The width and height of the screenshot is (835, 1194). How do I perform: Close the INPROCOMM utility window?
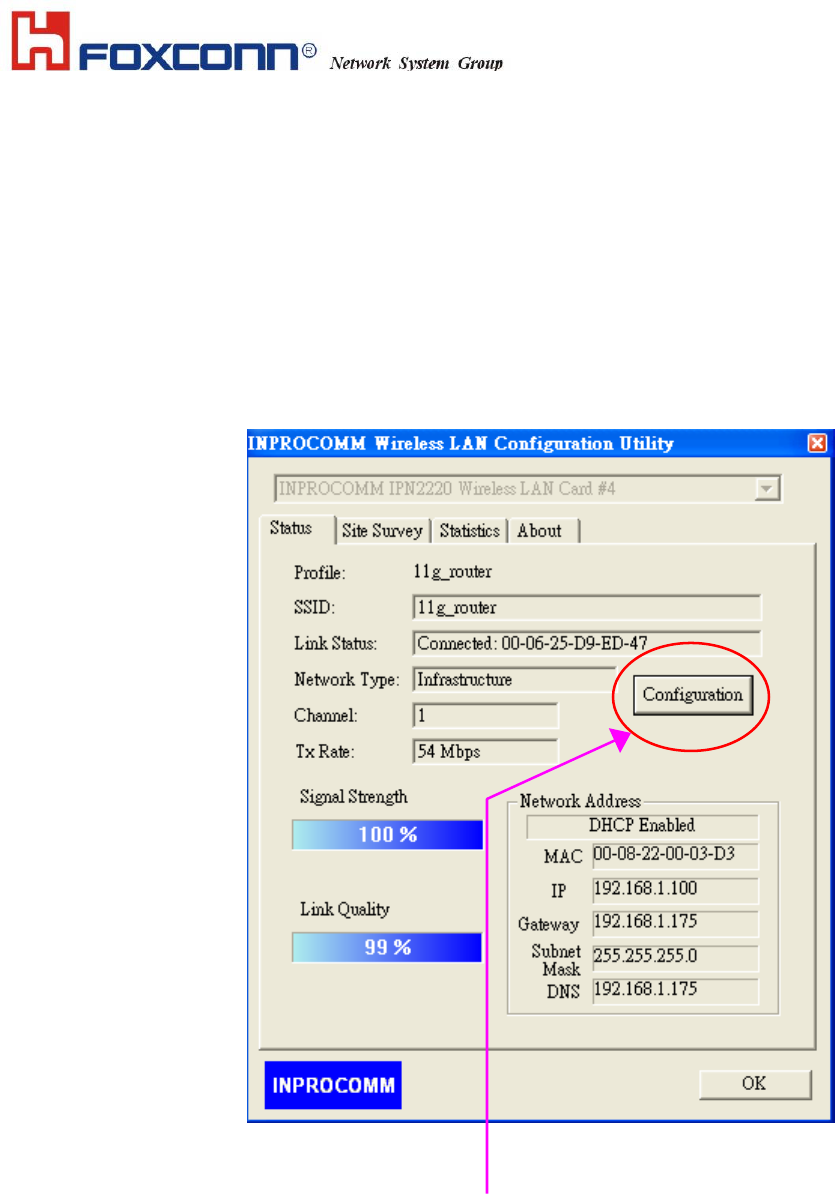click(817, 443)
